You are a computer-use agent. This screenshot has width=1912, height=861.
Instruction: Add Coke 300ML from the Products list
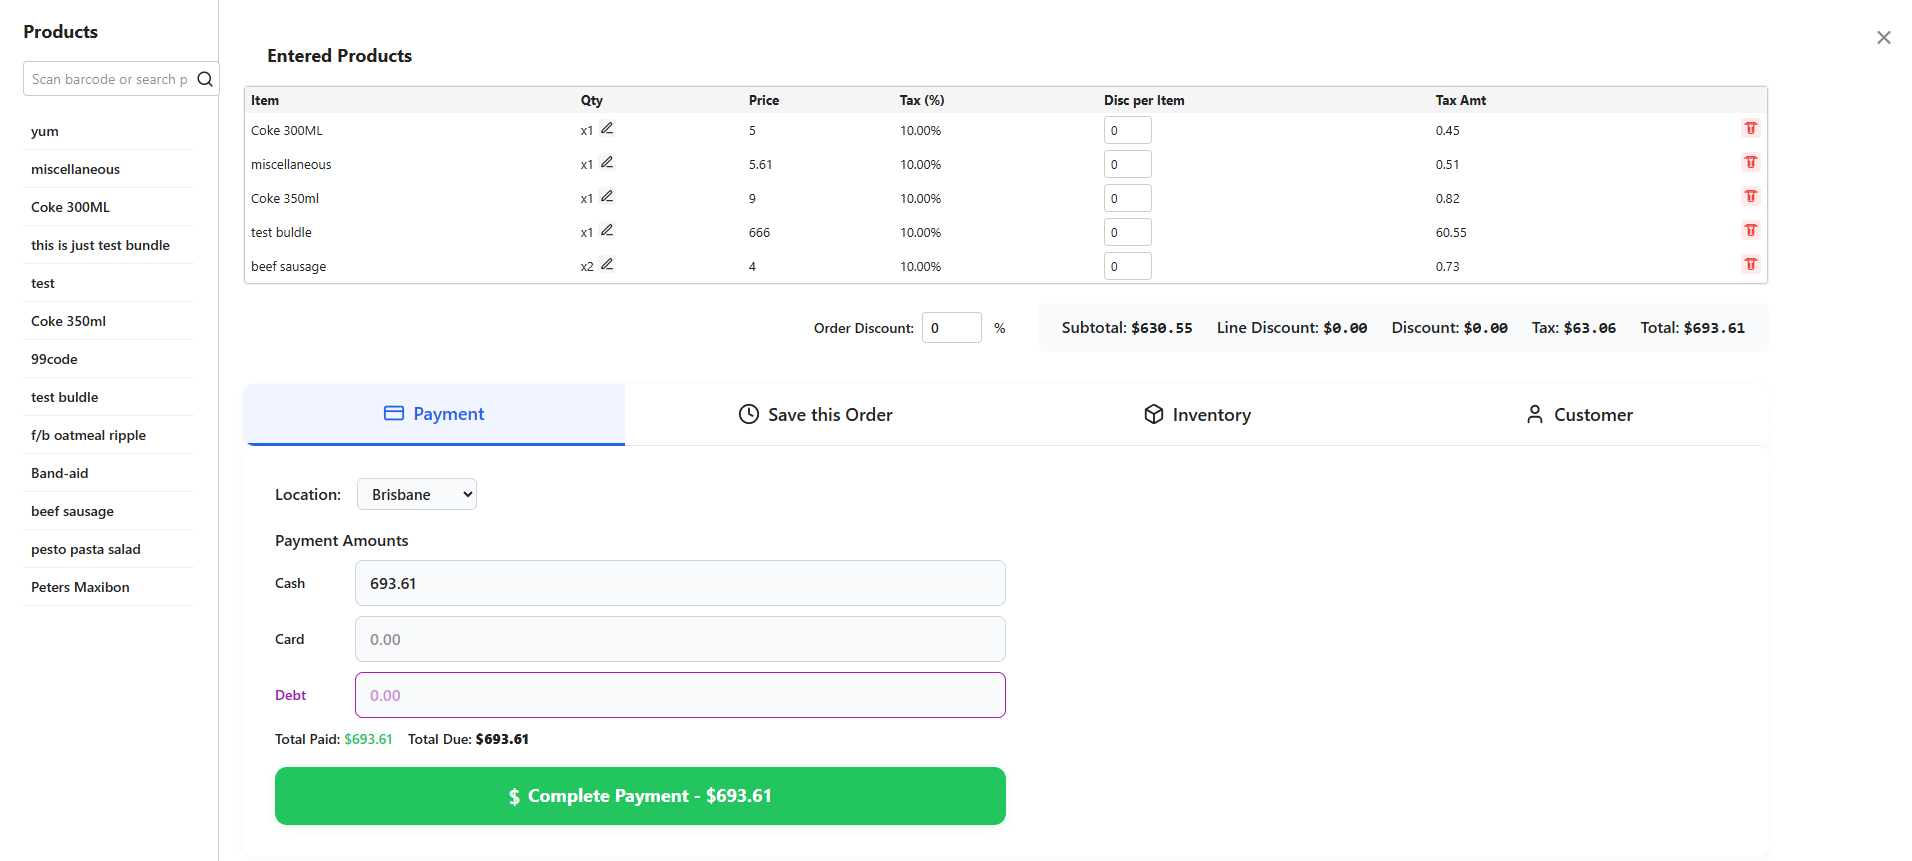point(109,207)
